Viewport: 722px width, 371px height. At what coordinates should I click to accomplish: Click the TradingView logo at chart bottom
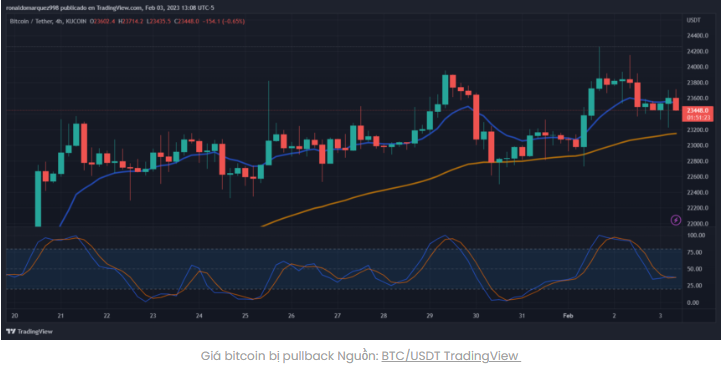(29, 331)
